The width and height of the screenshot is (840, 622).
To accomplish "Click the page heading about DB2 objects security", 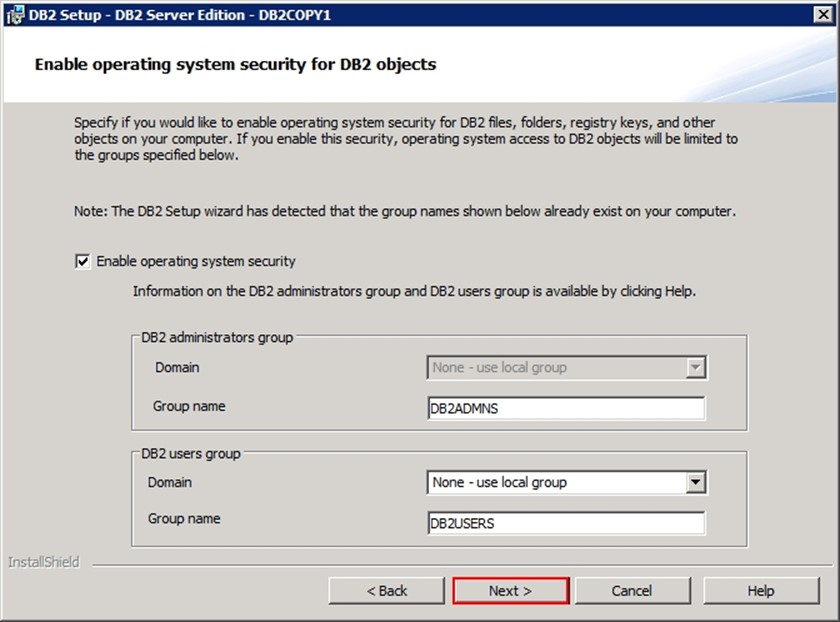I will point(235,65).
